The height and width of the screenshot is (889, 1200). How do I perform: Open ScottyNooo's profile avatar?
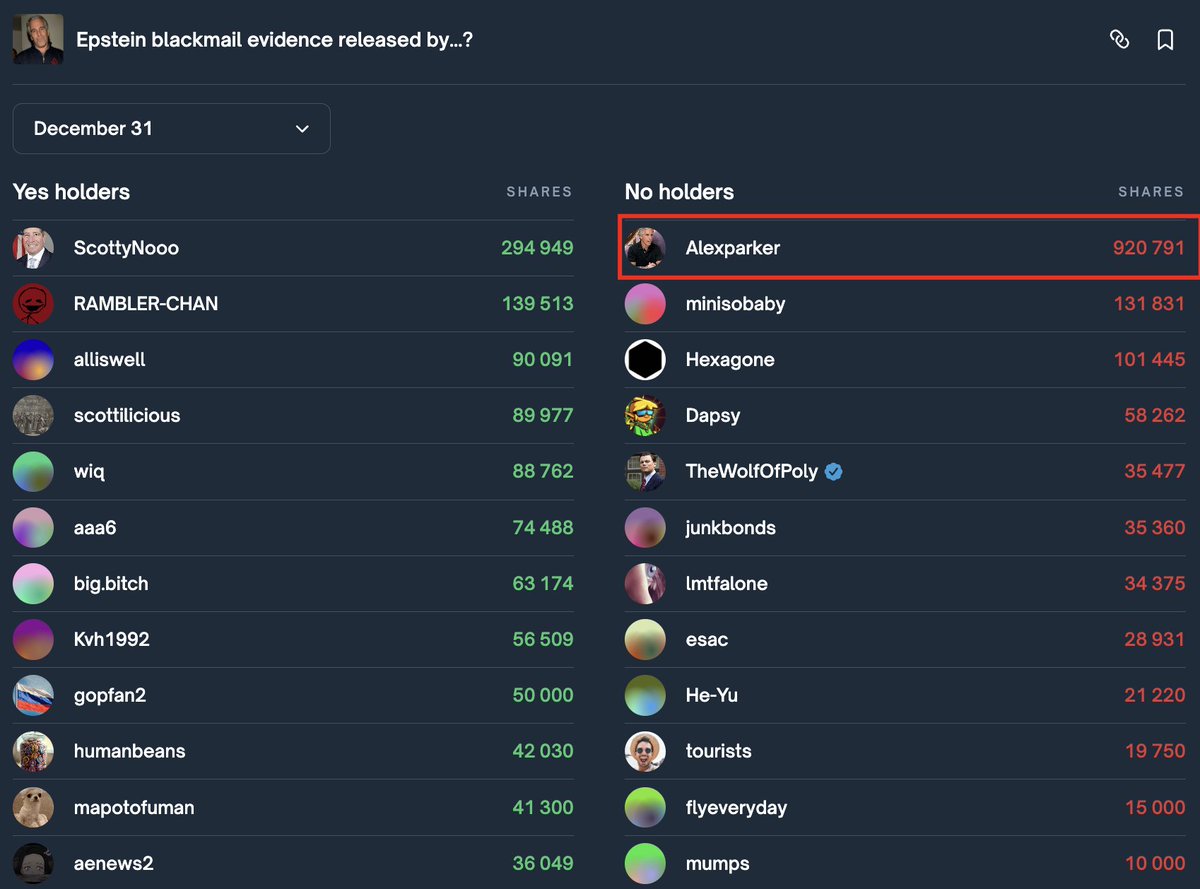33,248
